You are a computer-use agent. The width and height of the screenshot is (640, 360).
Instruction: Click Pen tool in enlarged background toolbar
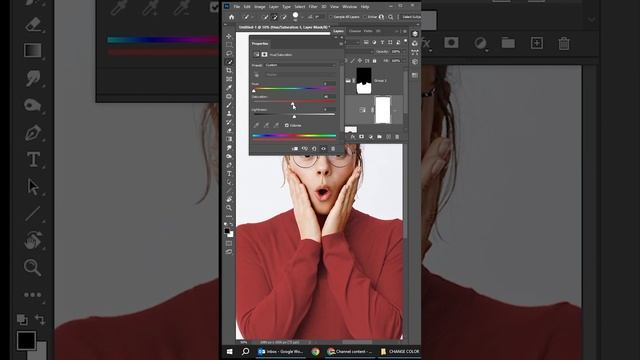pyautogui.click(x=33, y=133)
